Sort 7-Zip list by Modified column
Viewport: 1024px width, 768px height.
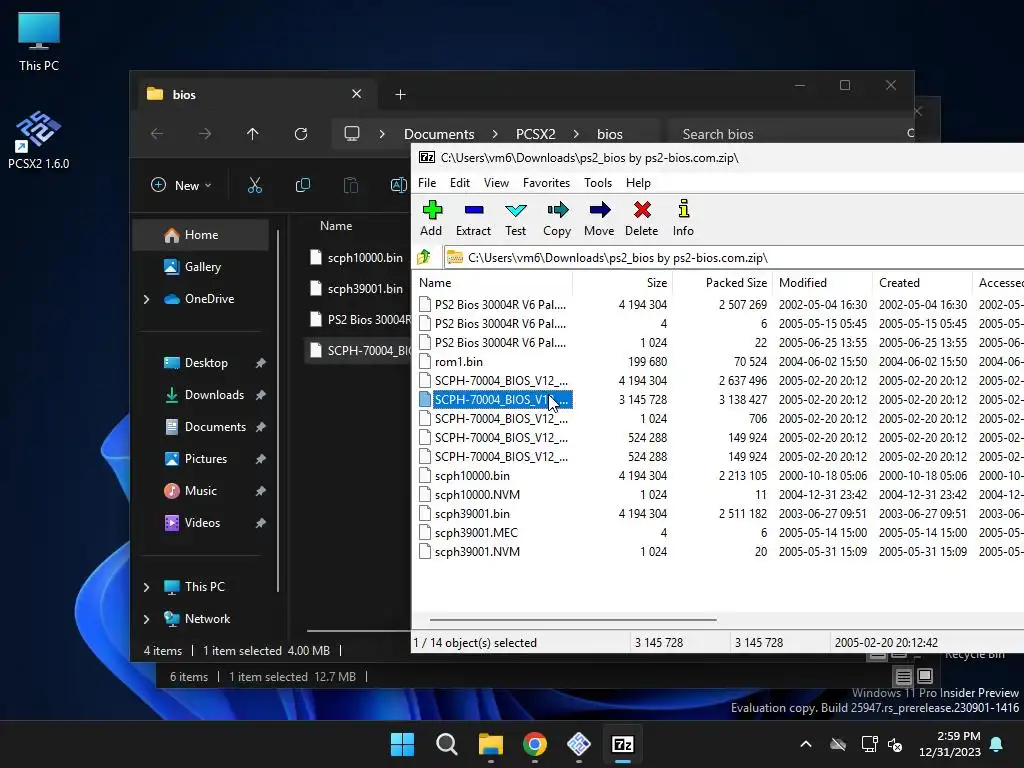822,283
